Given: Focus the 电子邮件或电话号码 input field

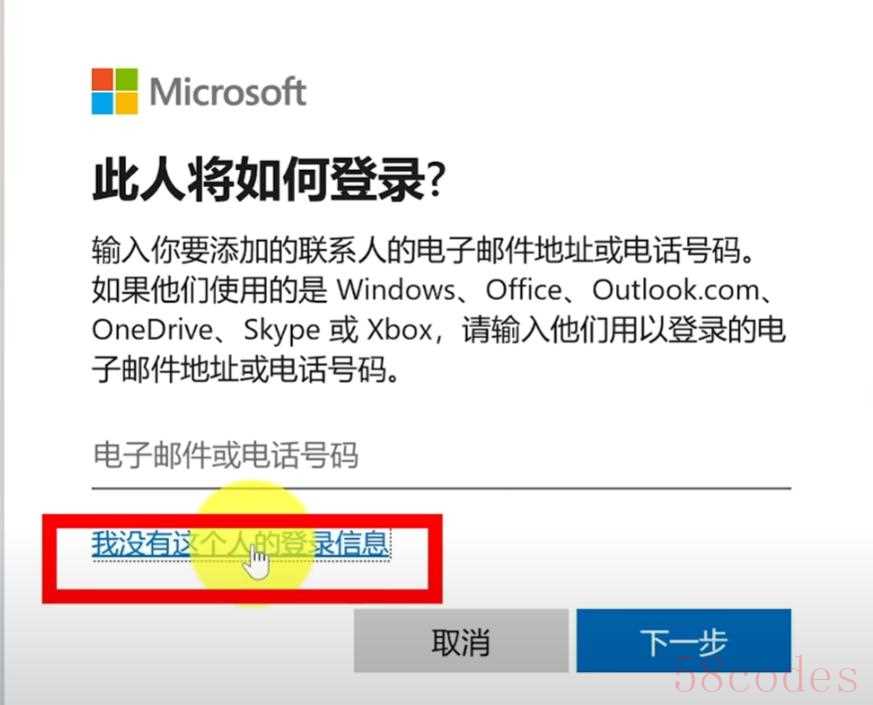Looking at the screenshot, I should (x=441, y=457).
